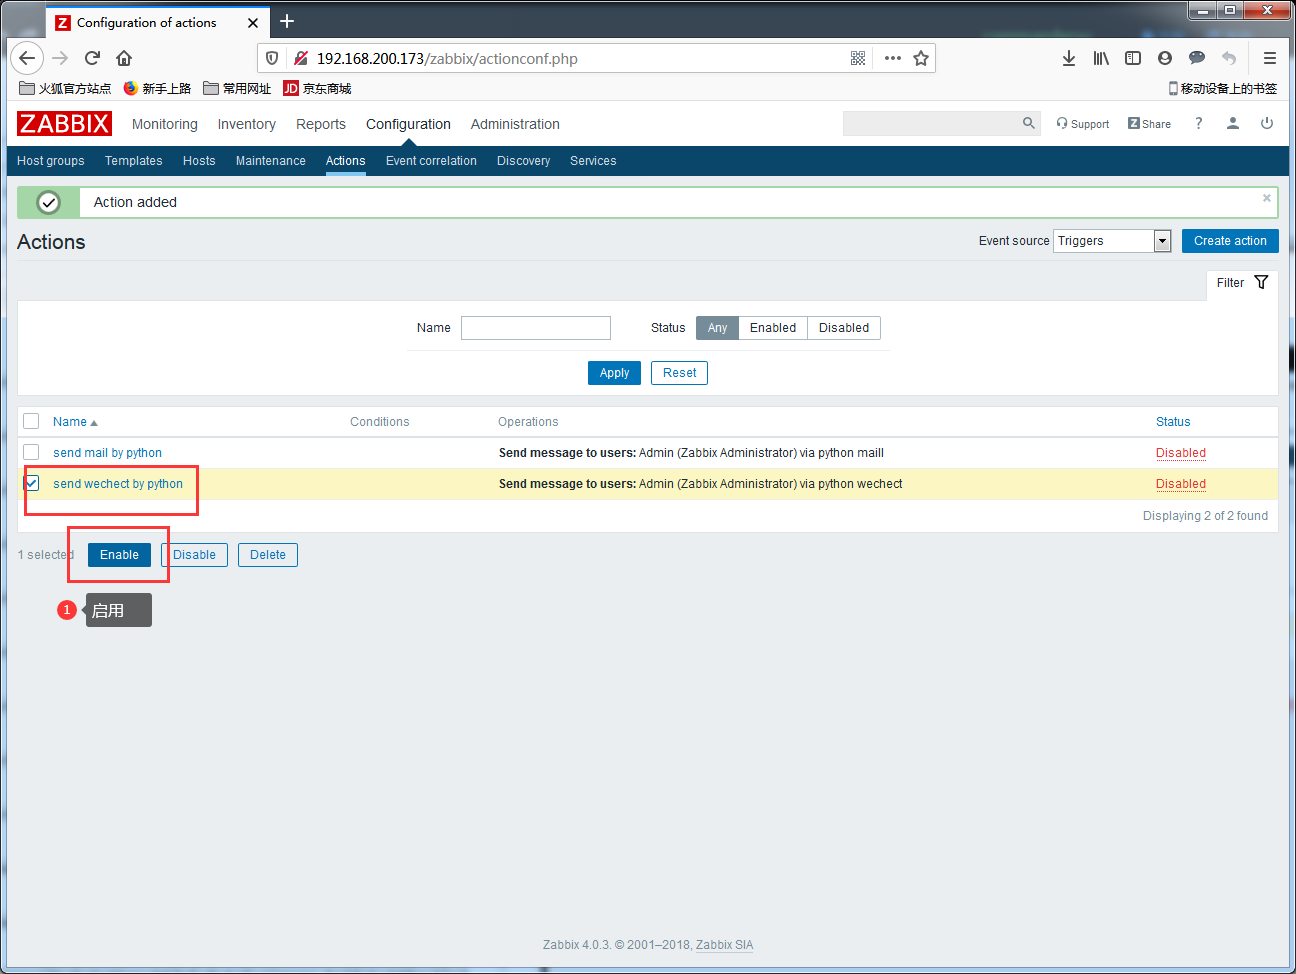The height and width of the screenshot is (974, 1296).
Task: Open the Administration menu
Action: 515,124
